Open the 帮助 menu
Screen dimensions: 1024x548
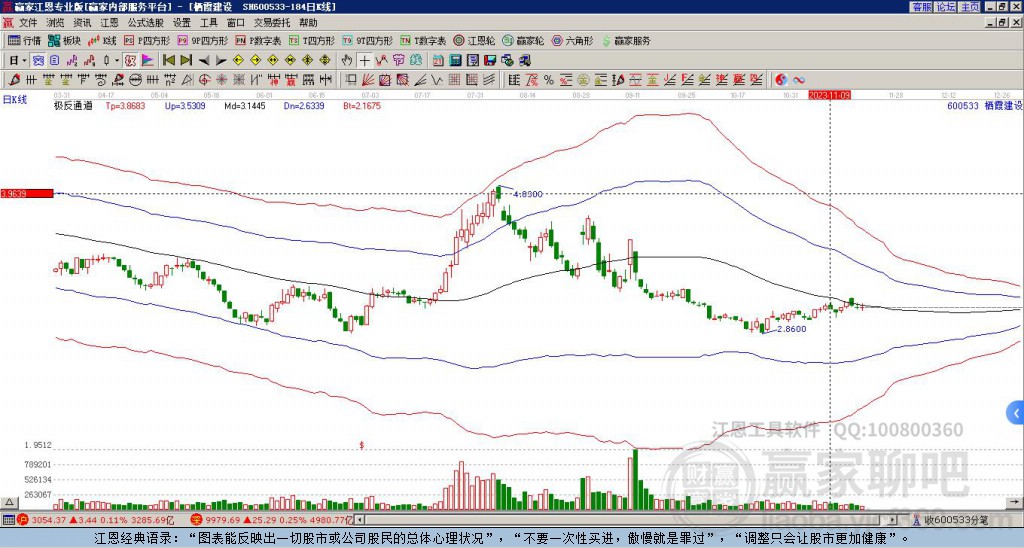click(x=308, y=23)
